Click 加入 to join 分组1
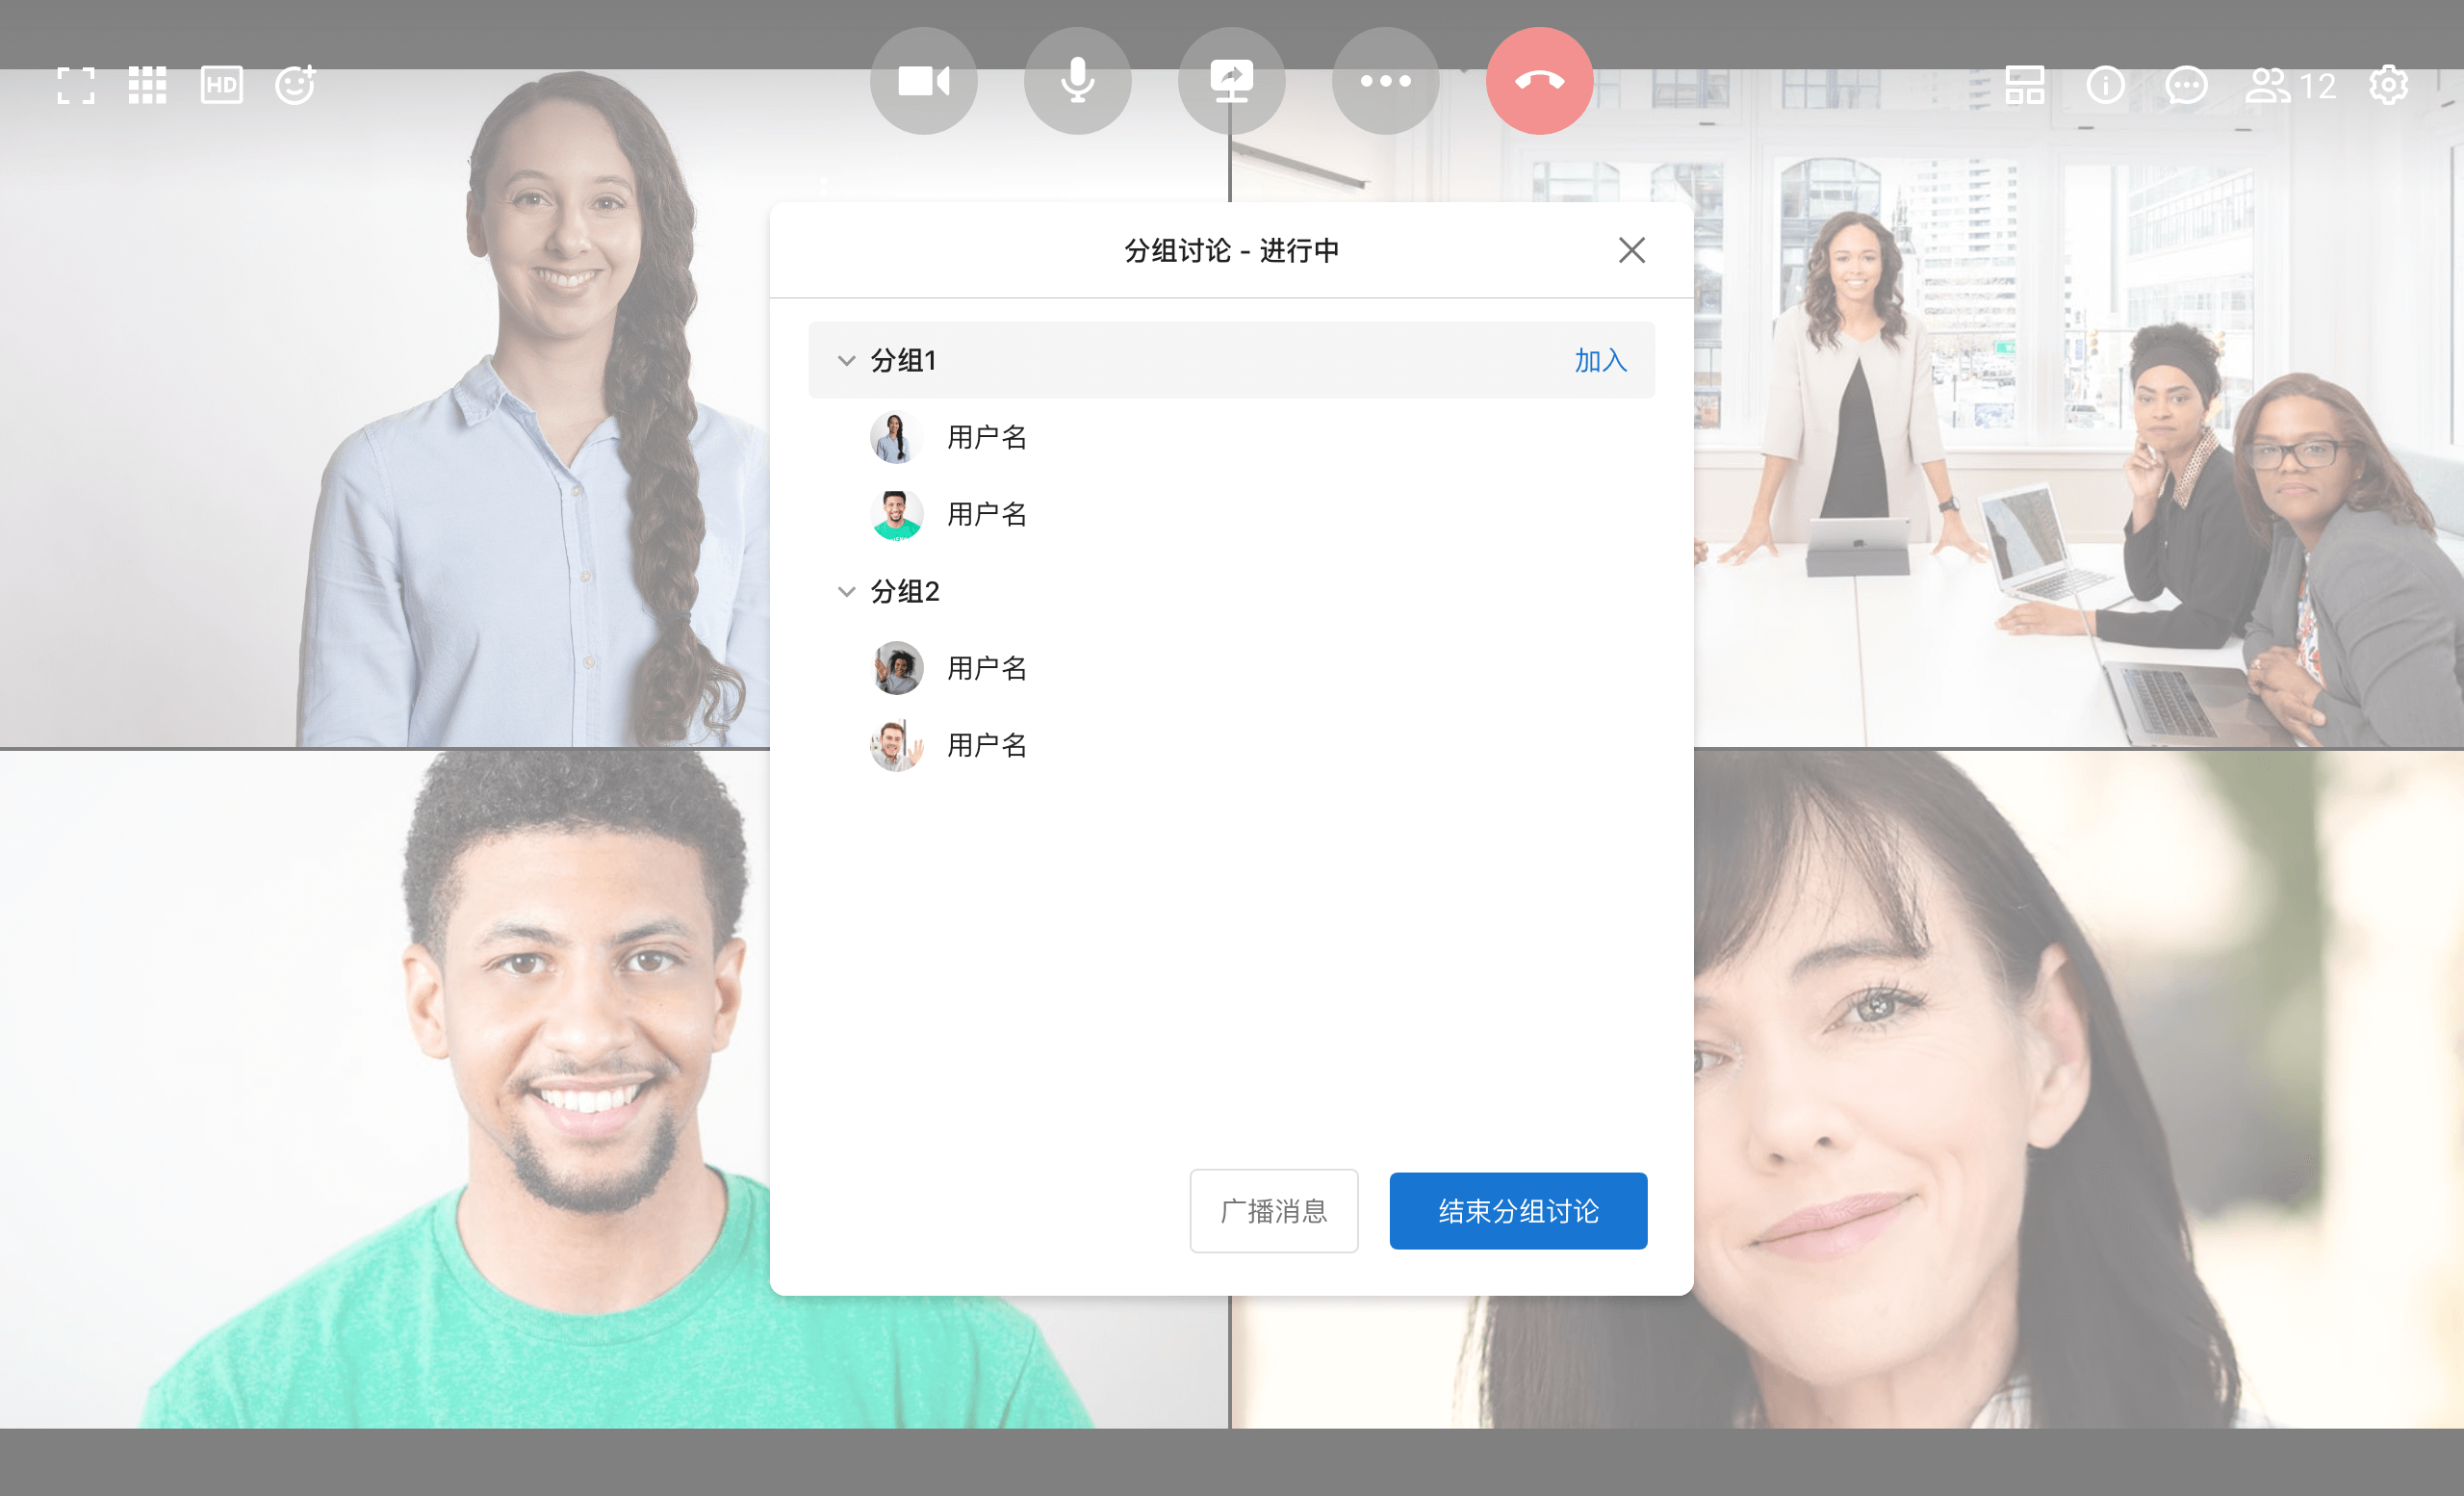 point(1600,360)
